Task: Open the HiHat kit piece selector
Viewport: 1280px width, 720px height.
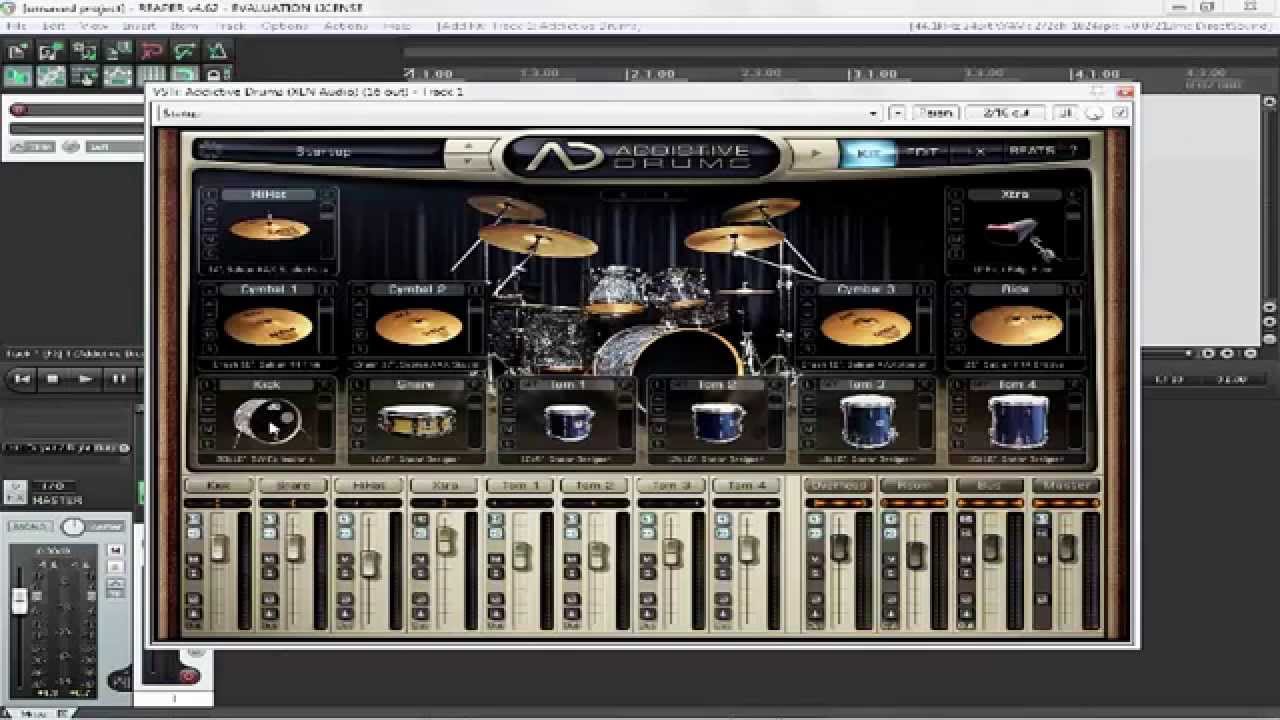Action: (268, 194)
